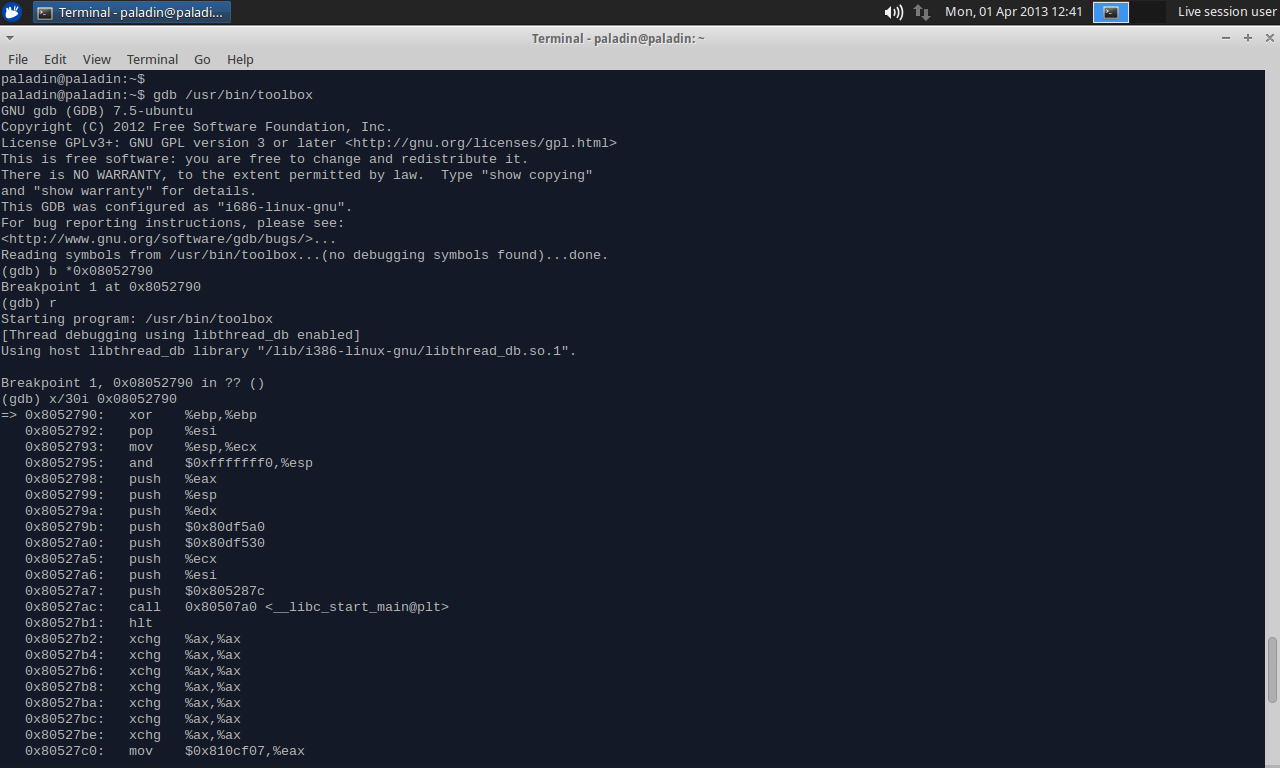Open the Edit menu
Viewport: 1280px width, 768px height.
tap(55, 59)
